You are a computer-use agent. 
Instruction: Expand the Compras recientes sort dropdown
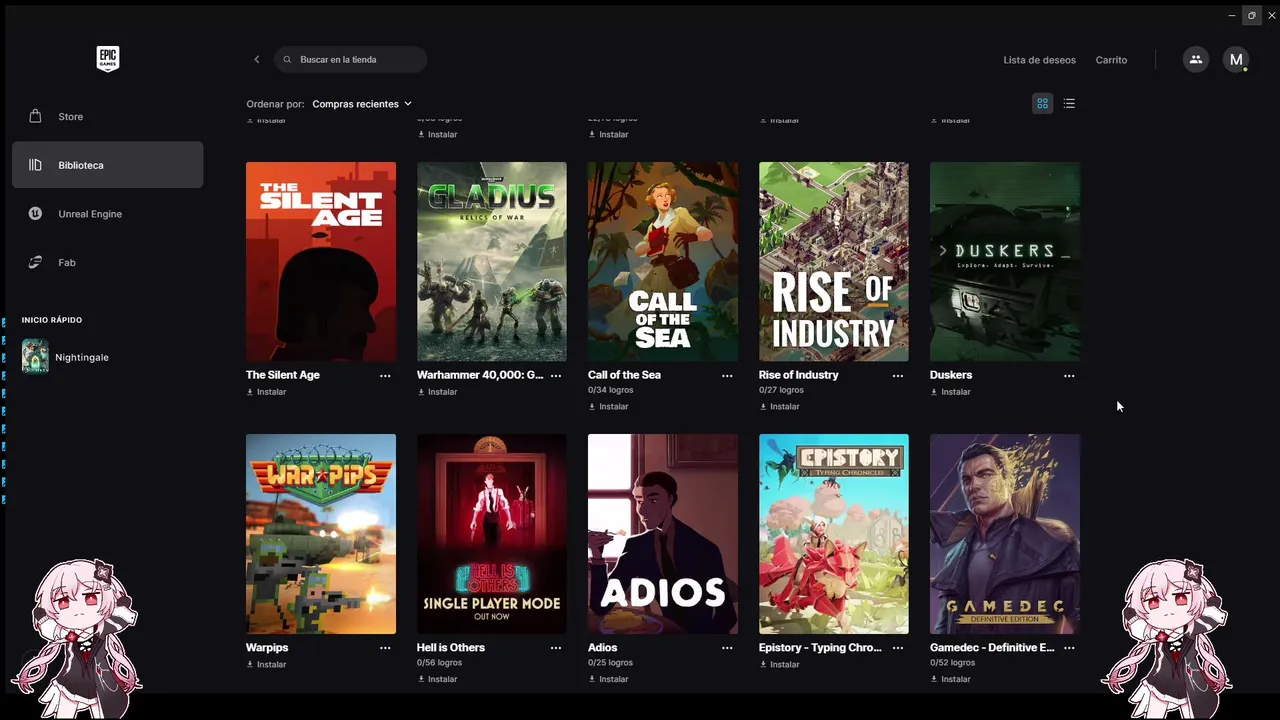pos(362,104)
